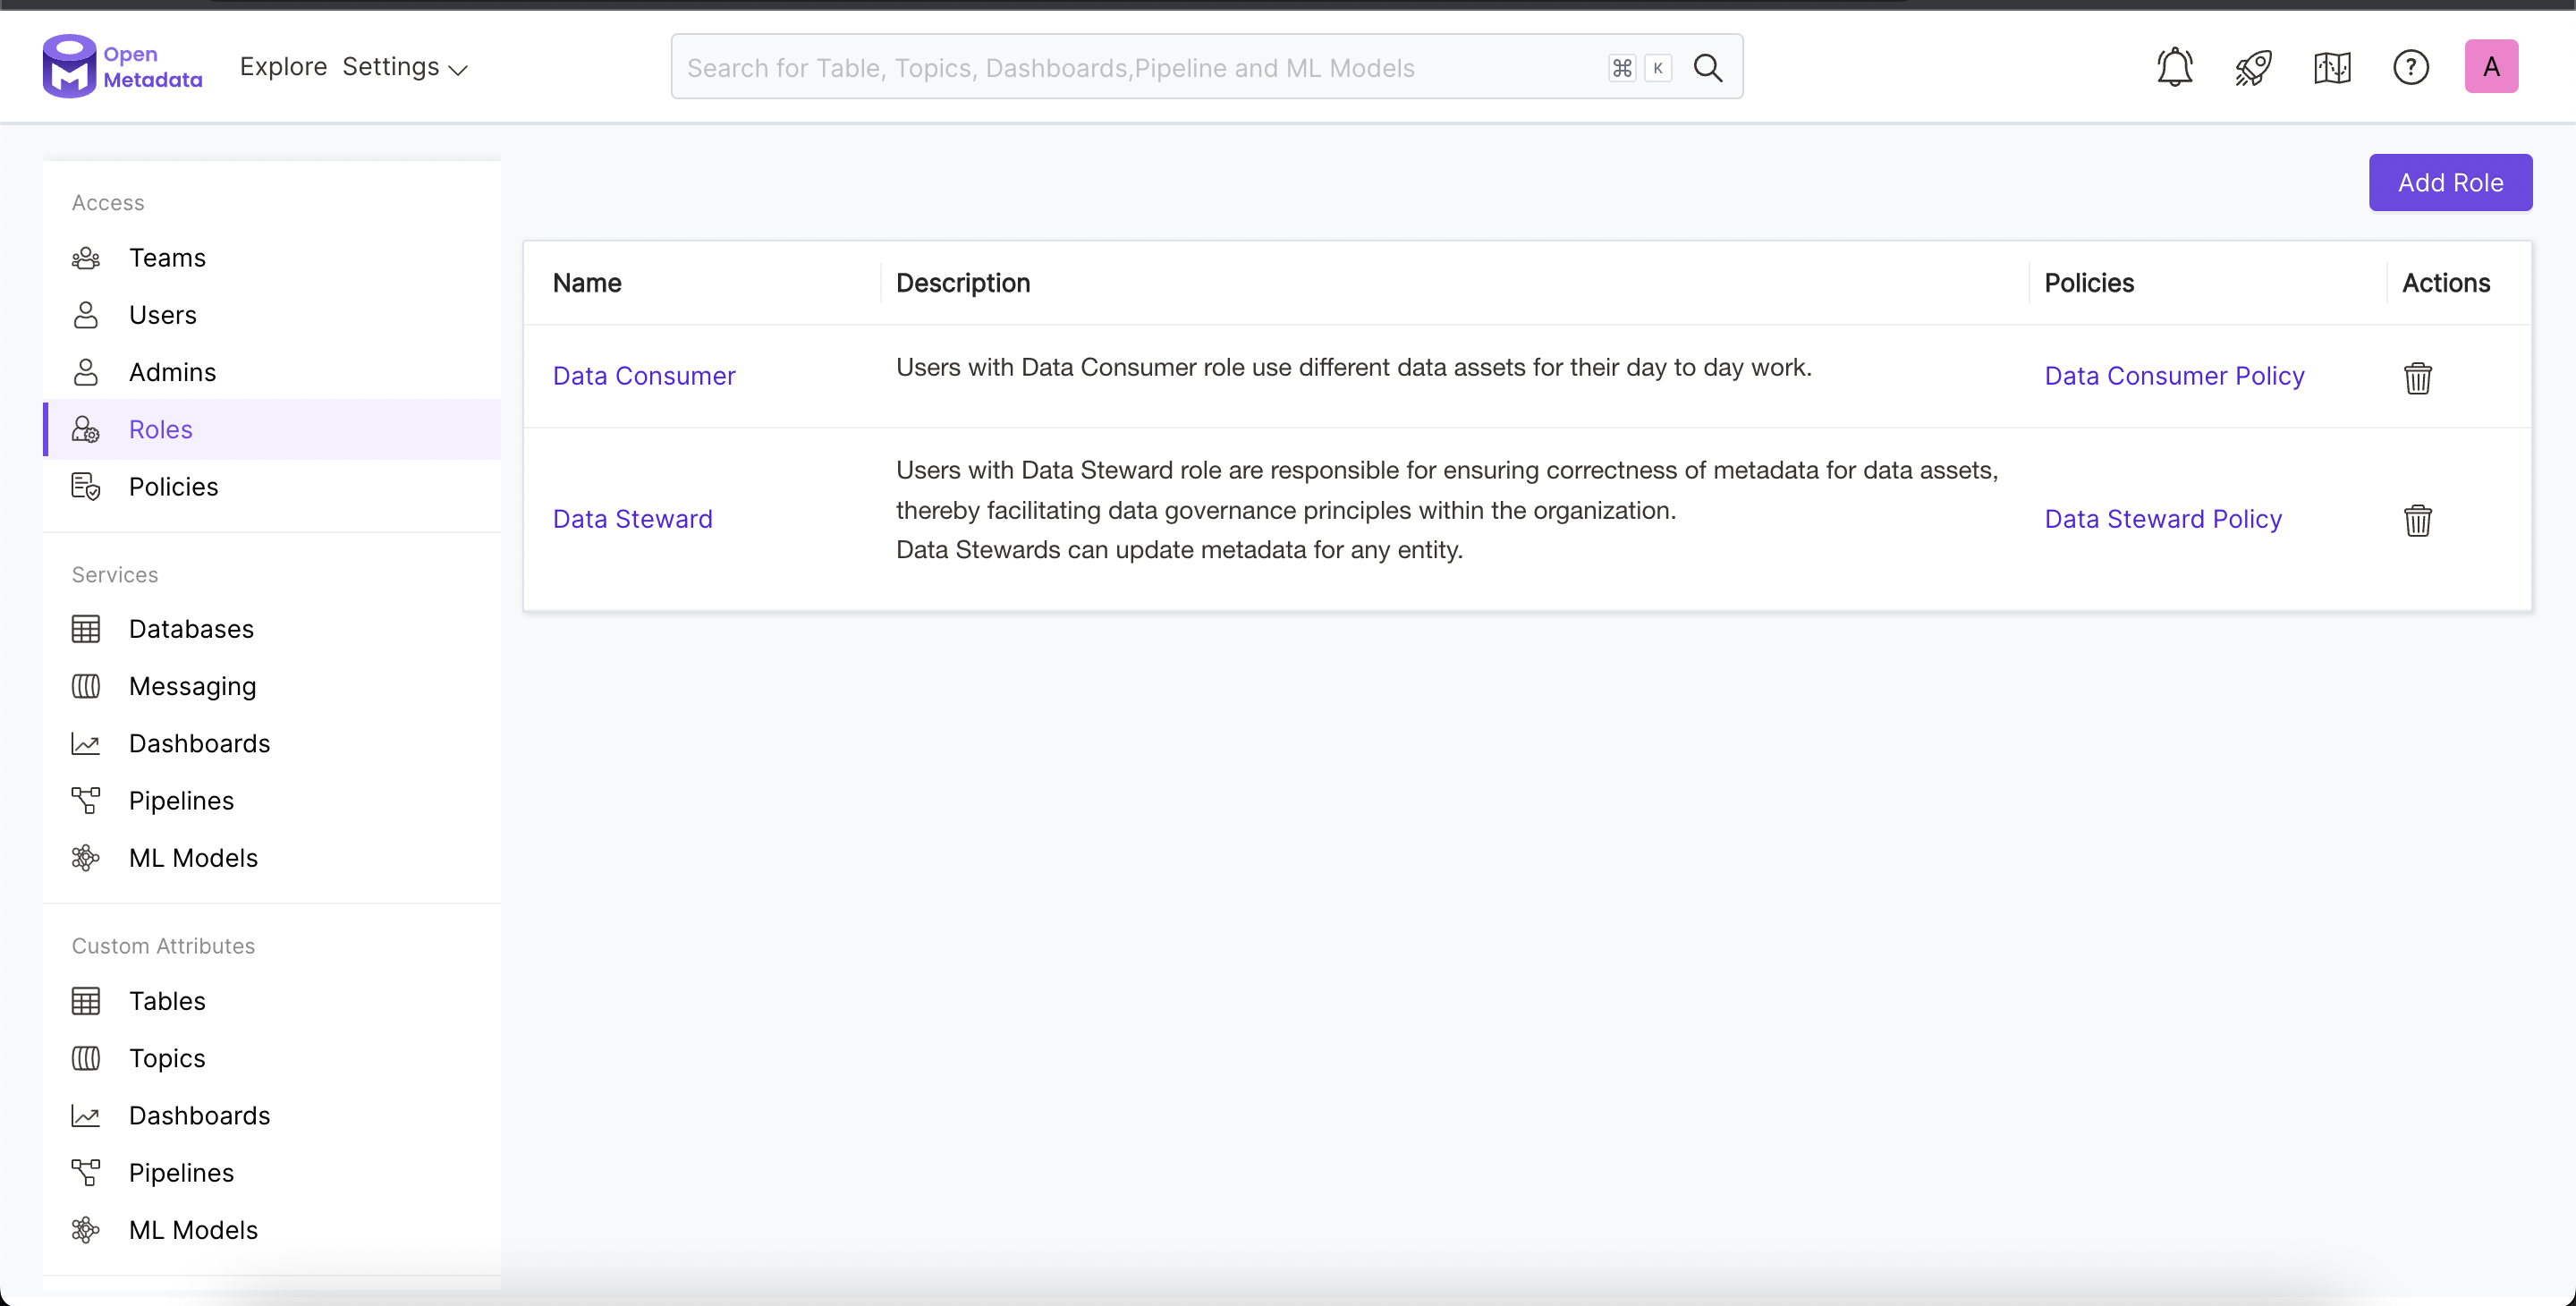The image size is (2576, 1306).
Task: Delete the Data Consumer role
Action: point(2417,378)
